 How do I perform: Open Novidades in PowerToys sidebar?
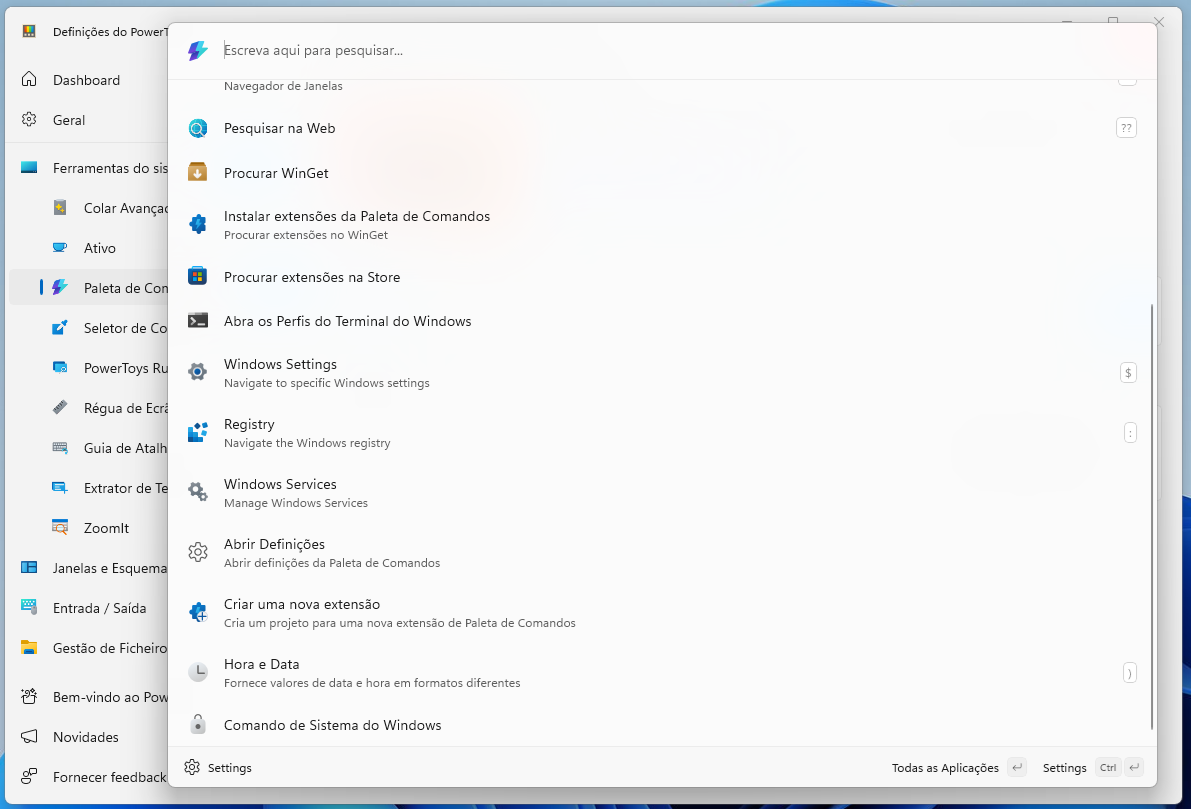[88, 737]
